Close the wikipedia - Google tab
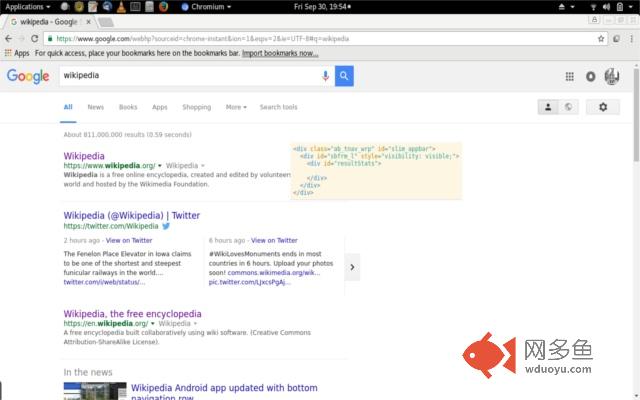 point(88,22)
